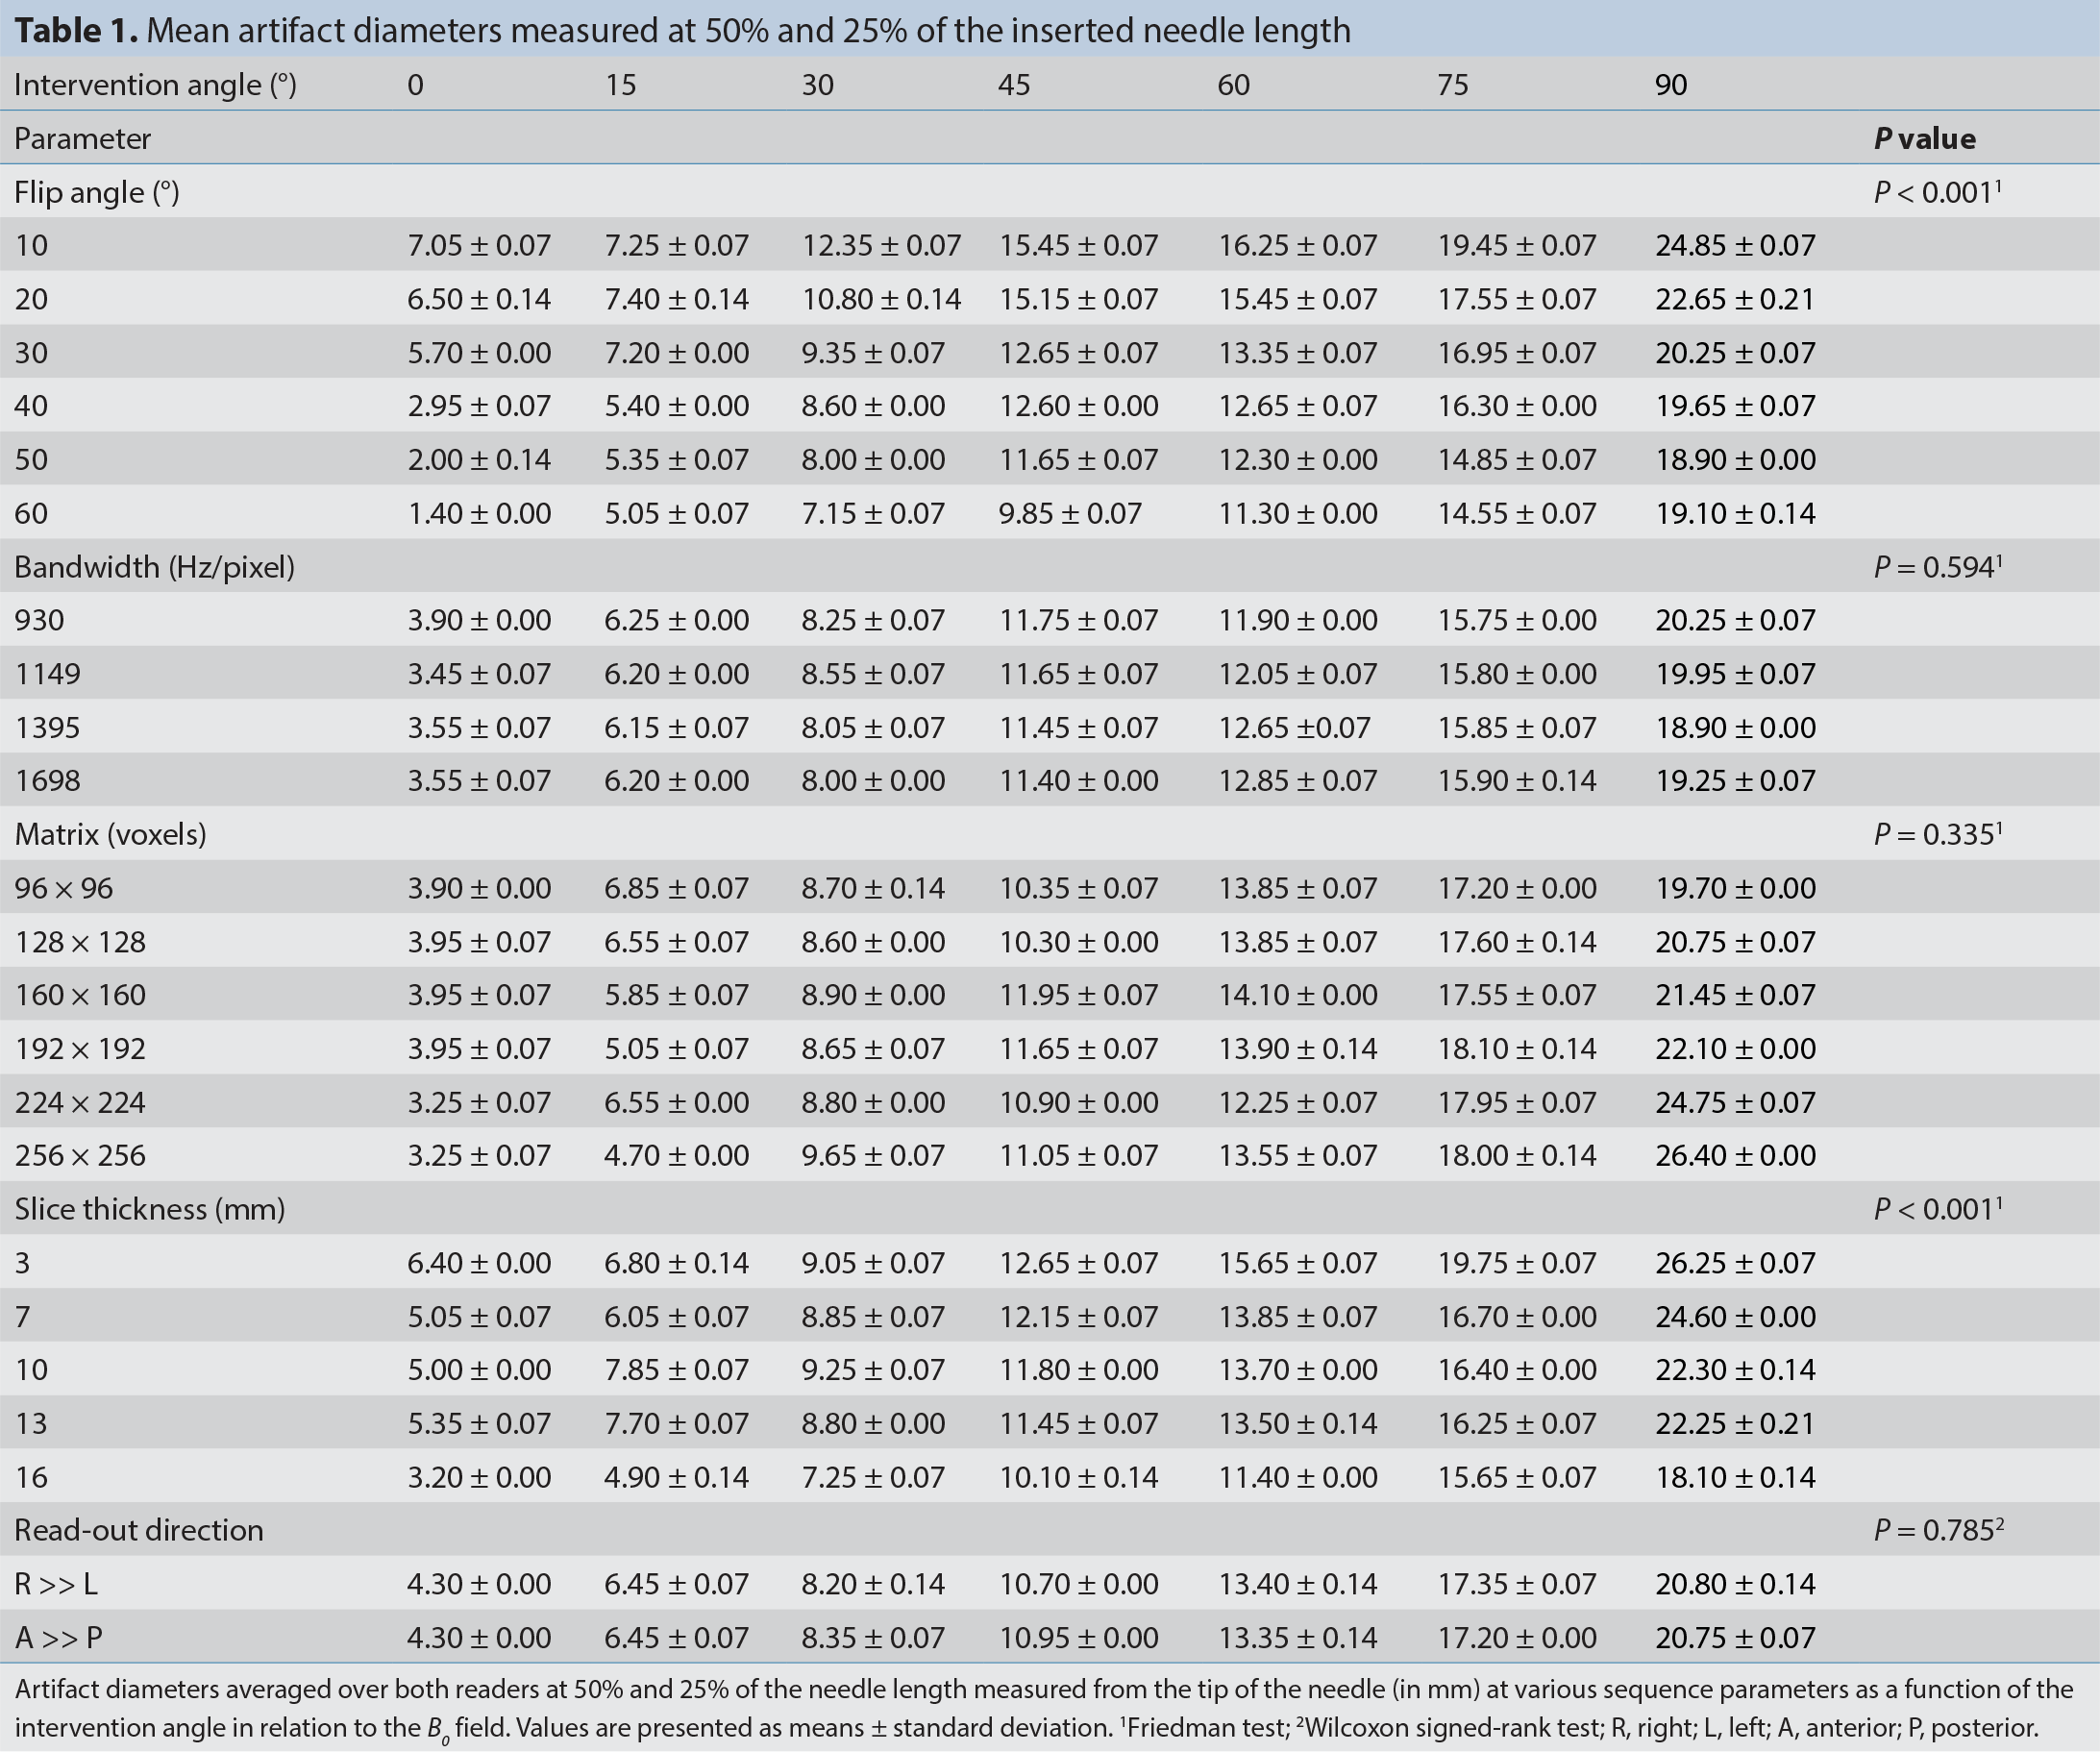Select the intervention angle column header '90'
Image resolution: width=2100 pixels, height=1752 pixels.
tap(1671, 85)
